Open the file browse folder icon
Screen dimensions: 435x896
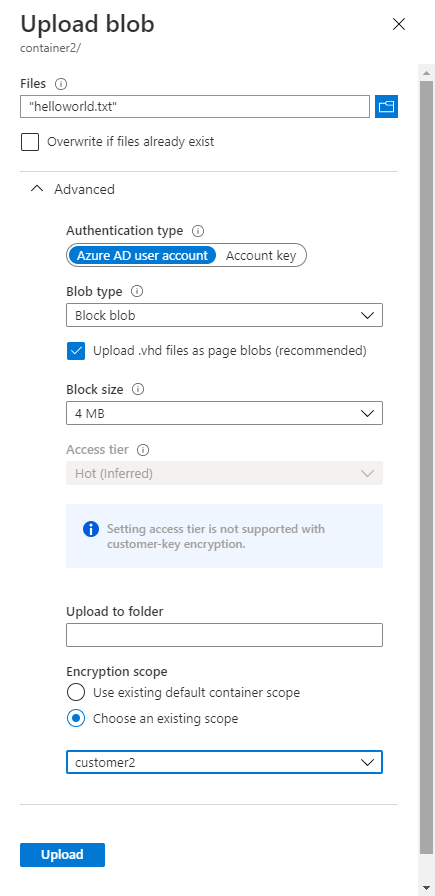[386, 106]
